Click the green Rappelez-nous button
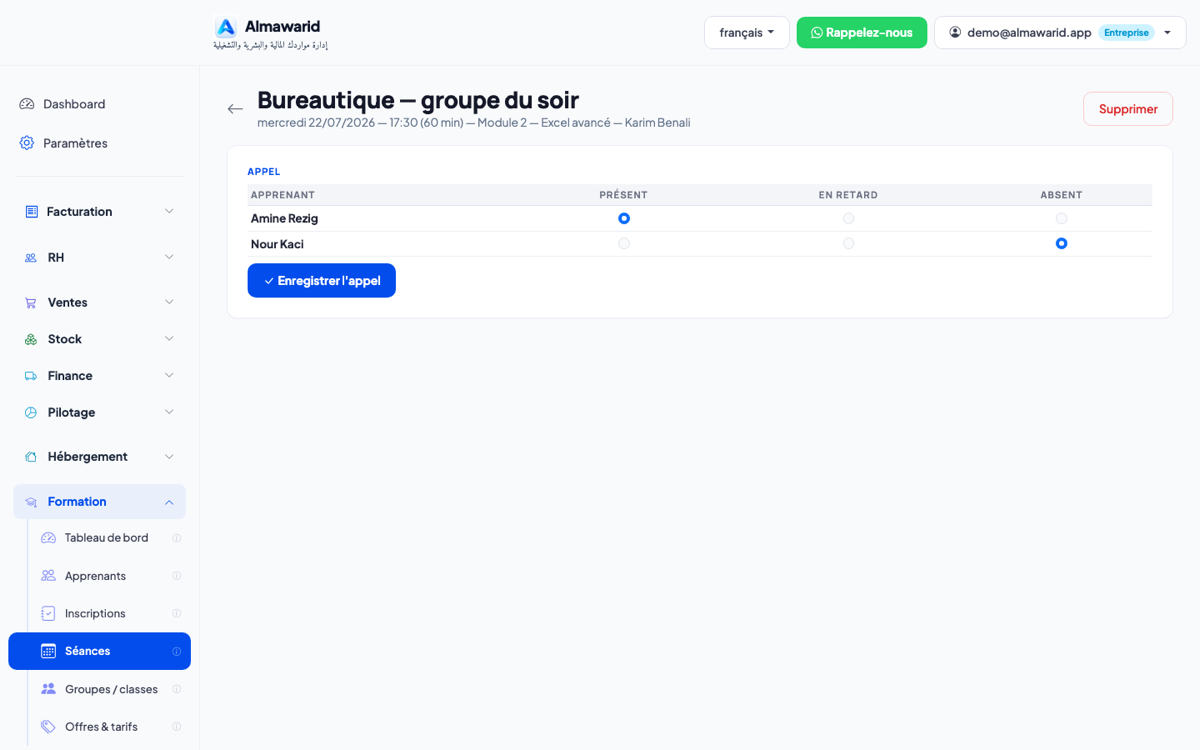 point(862,32)
